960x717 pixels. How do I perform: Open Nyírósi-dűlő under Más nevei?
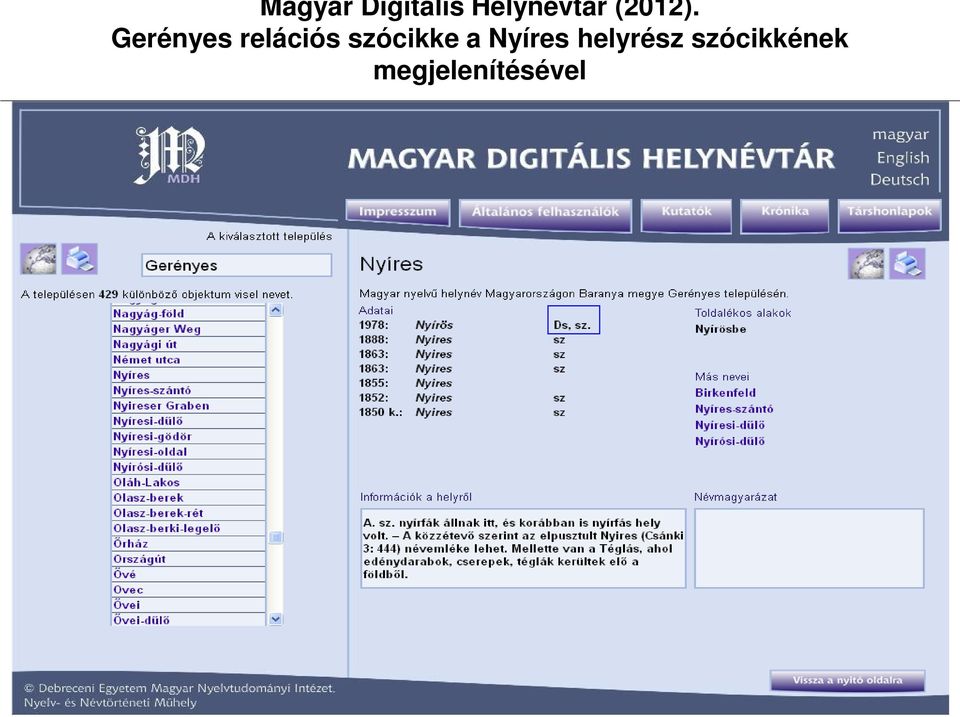(x=730, y=441)
